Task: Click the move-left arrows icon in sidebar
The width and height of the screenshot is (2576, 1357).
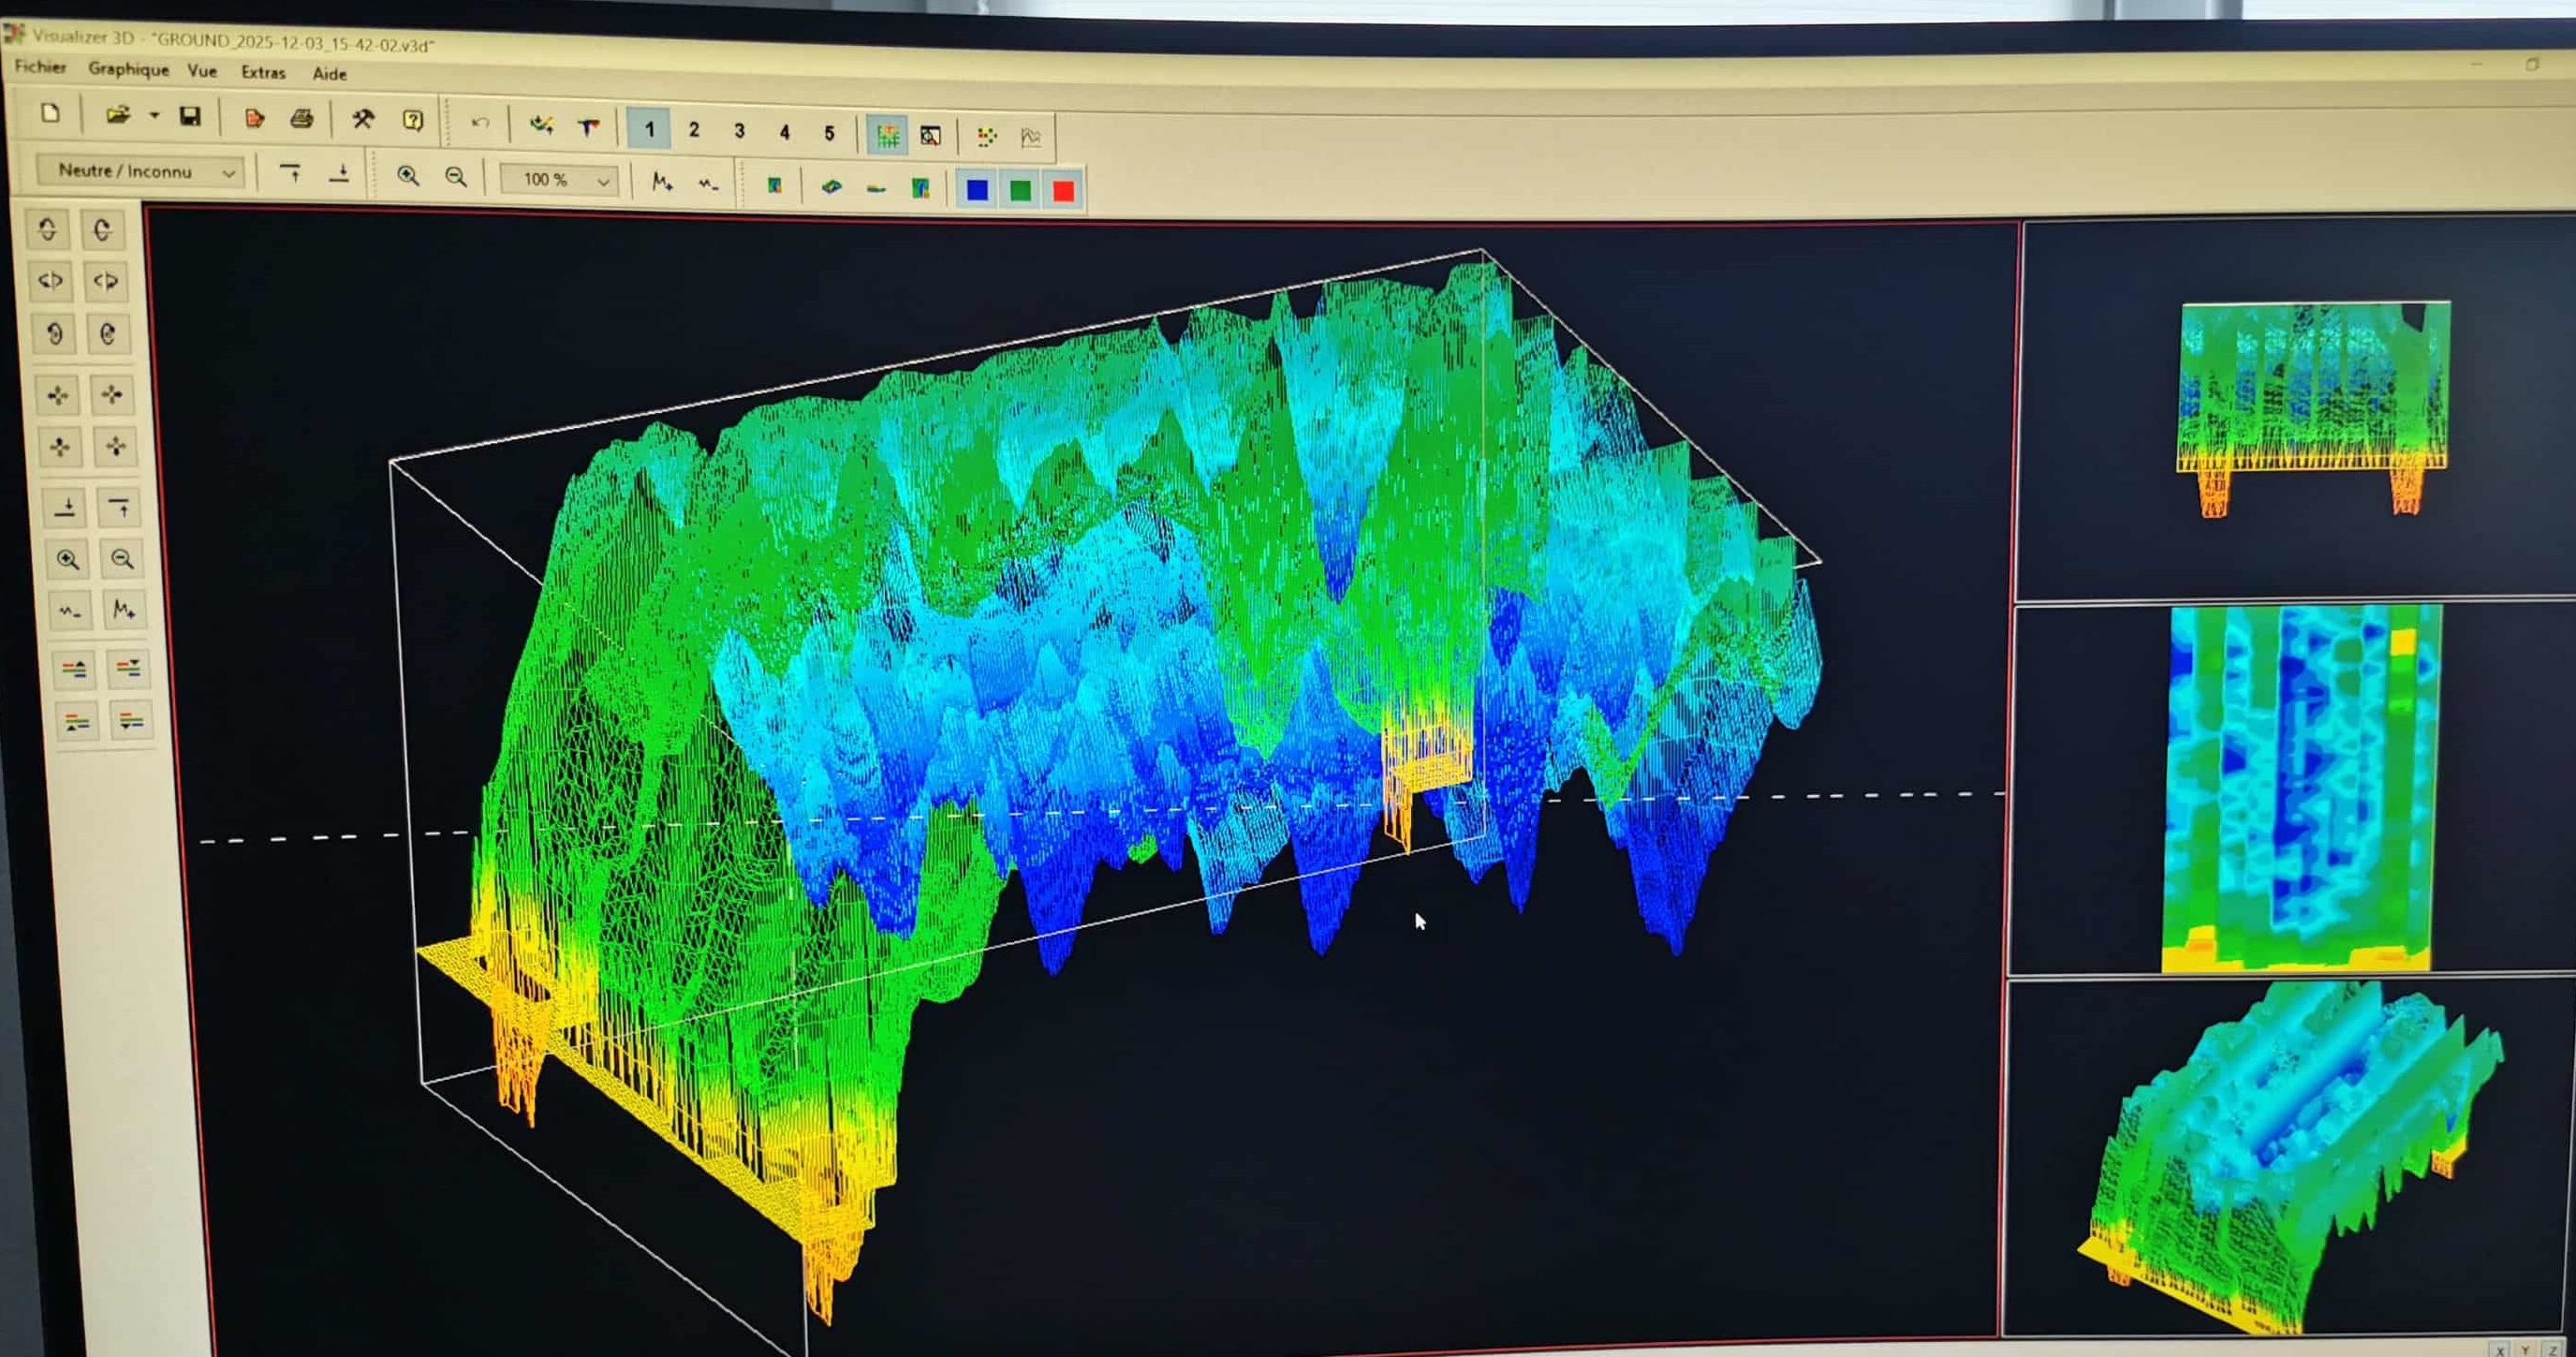Action: 58,395
